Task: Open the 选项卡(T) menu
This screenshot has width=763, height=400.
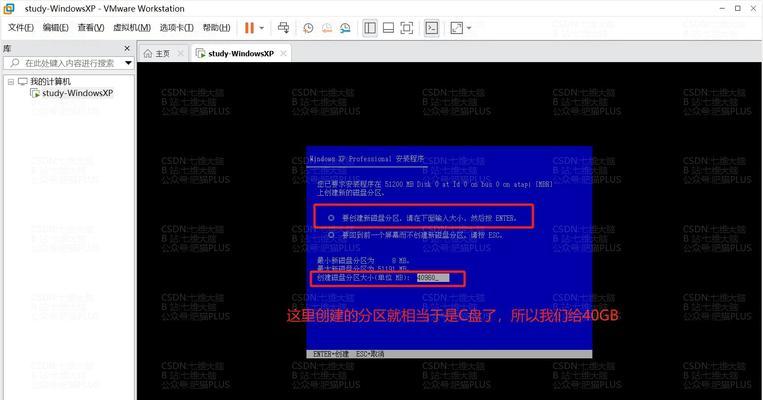Action: coord(177,28)
